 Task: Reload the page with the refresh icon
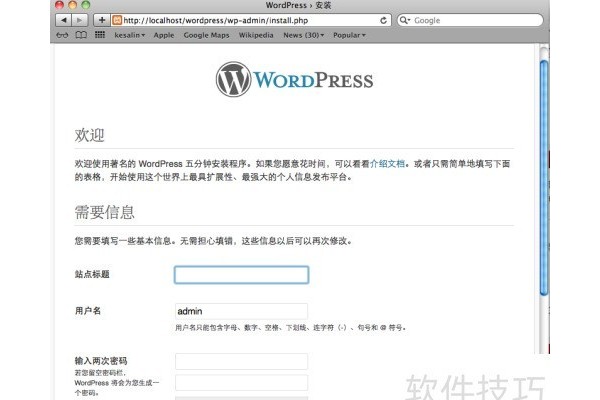(383, 20)
